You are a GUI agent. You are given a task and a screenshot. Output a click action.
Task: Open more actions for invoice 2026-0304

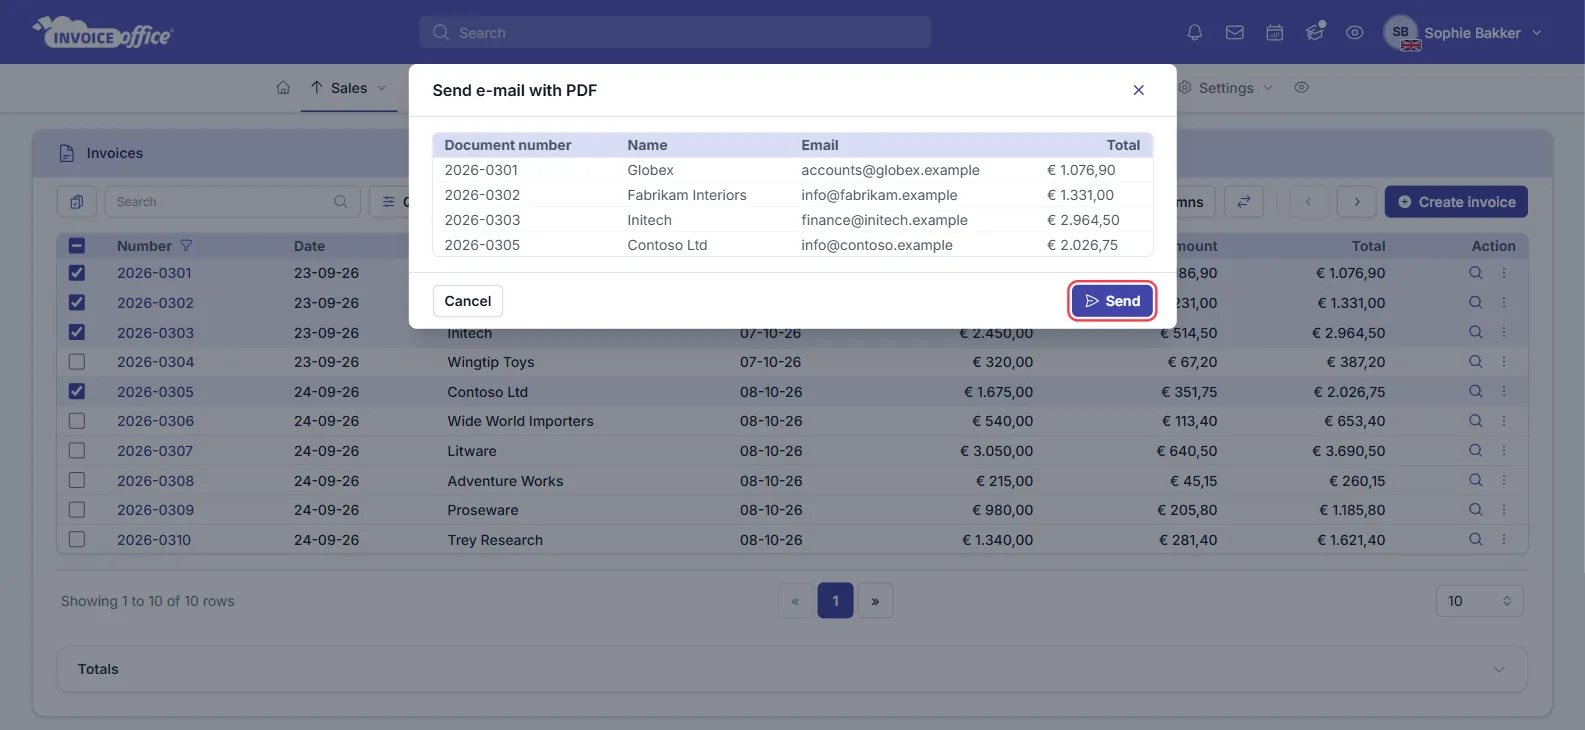(1503, 362)
